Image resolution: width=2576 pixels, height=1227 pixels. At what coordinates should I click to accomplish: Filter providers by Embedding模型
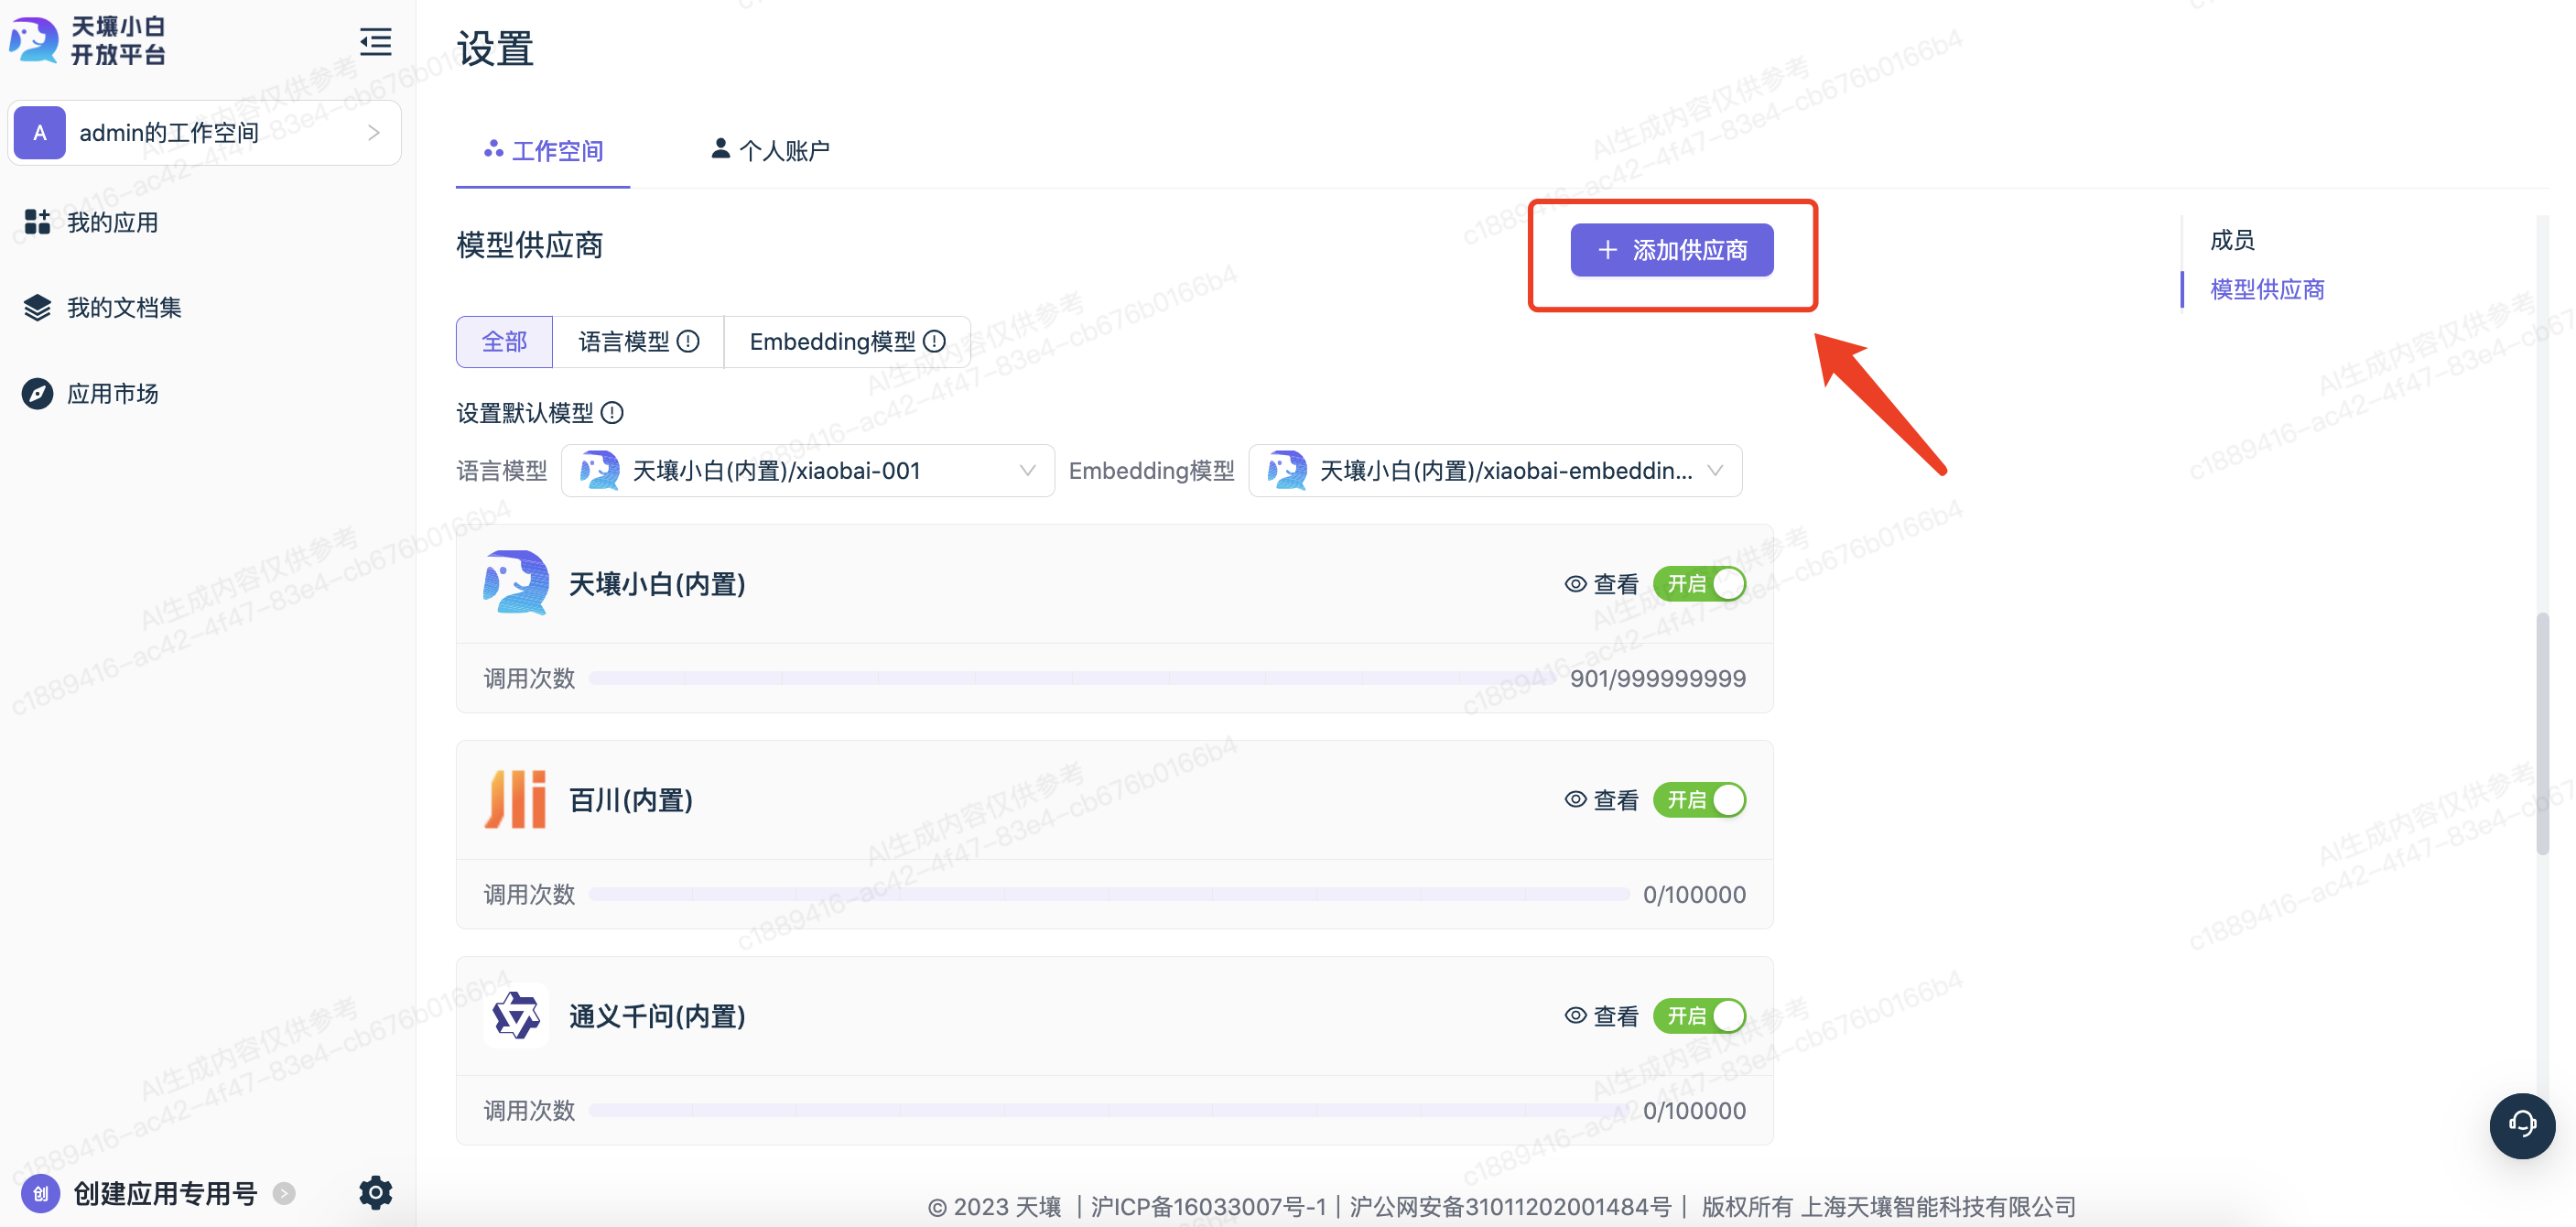tap(847, 342)
